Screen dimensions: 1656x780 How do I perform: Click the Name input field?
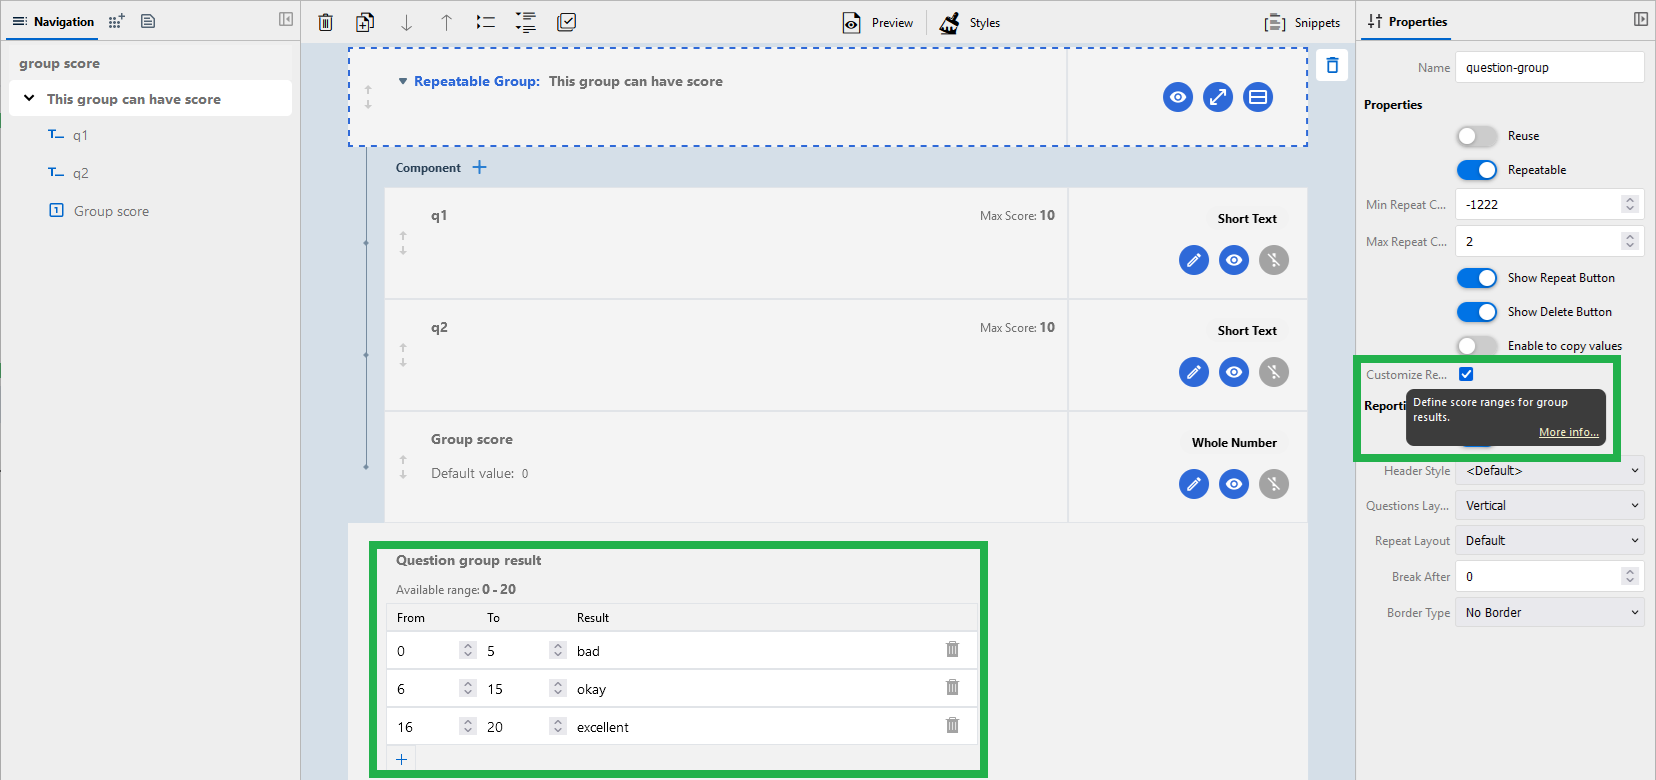pyautogui.click(x=1548, y=67)
